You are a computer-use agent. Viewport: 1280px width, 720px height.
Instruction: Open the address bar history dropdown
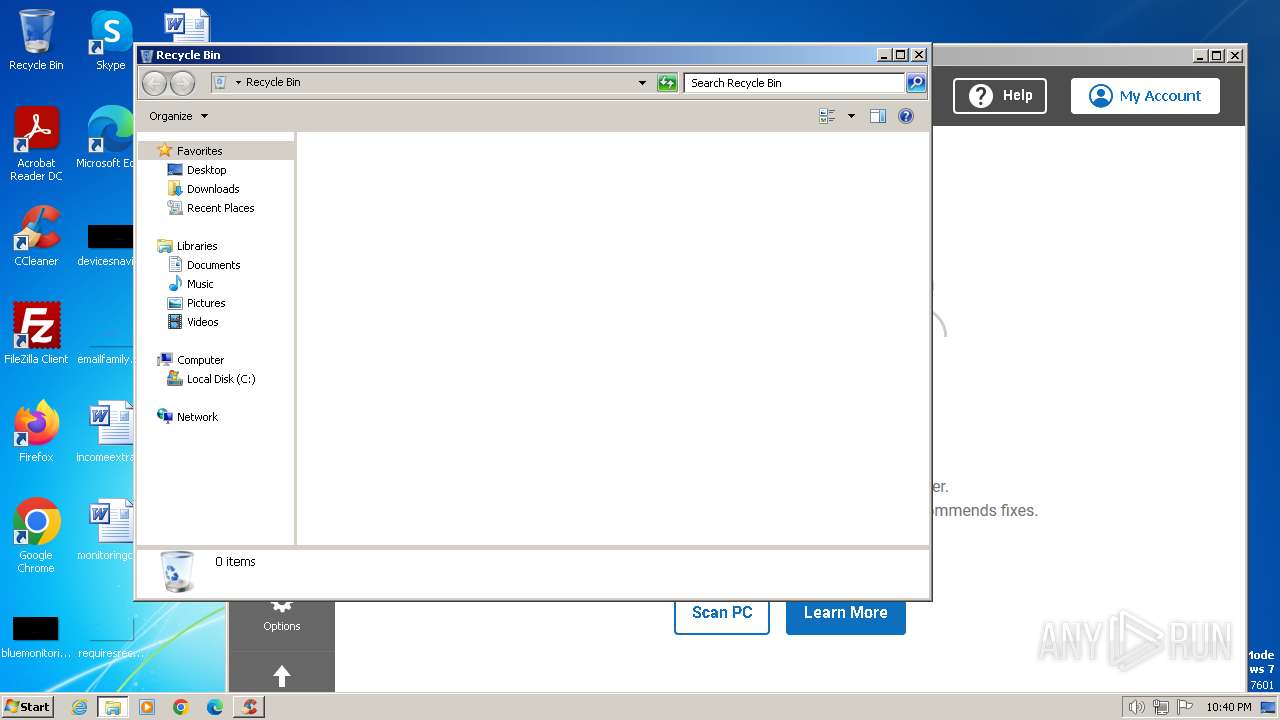tap(642, 83)
